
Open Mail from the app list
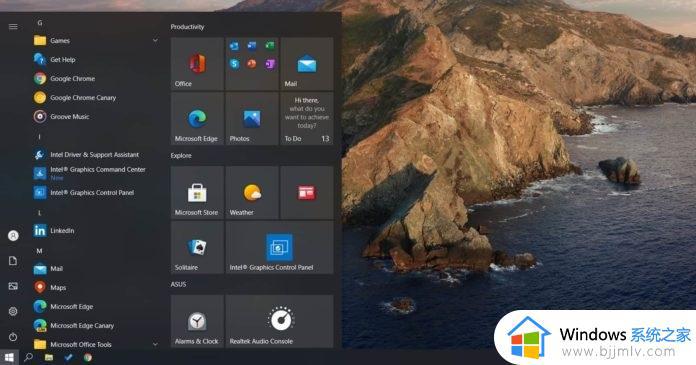click(96, 269)
